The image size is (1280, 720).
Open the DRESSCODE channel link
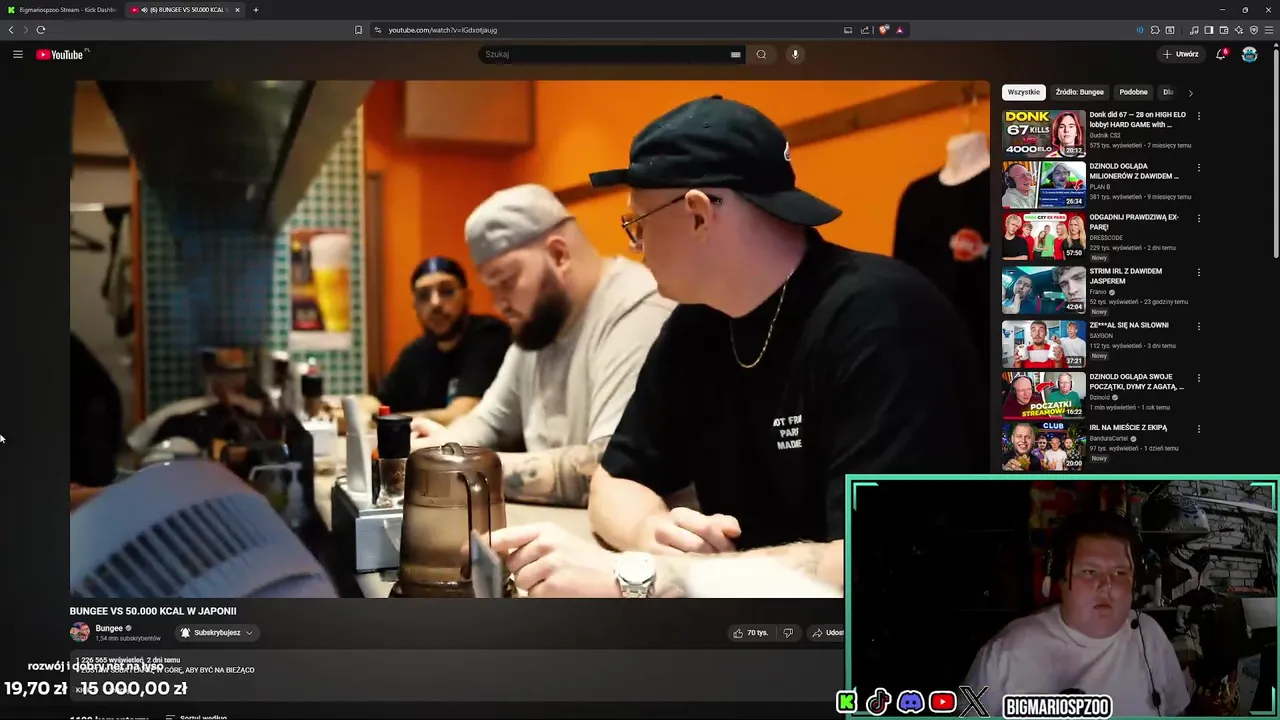pyautogui.click(x=1106, y=238)
